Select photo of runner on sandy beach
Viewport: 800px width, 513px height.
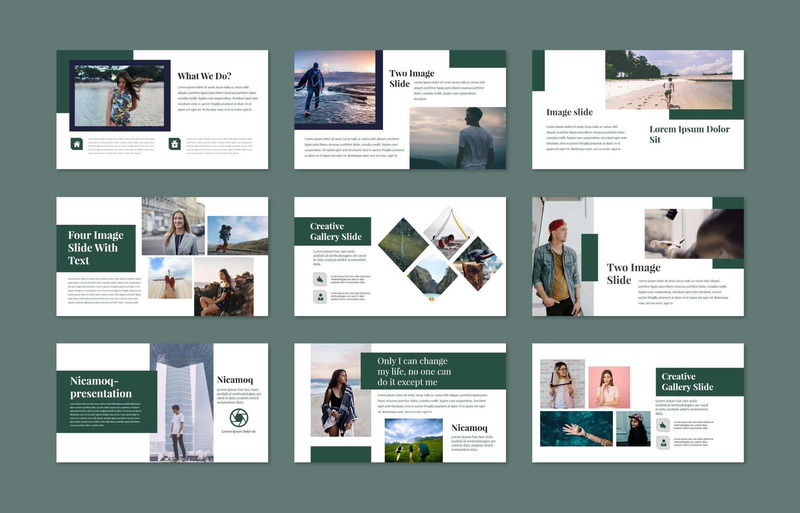[668, 79]
